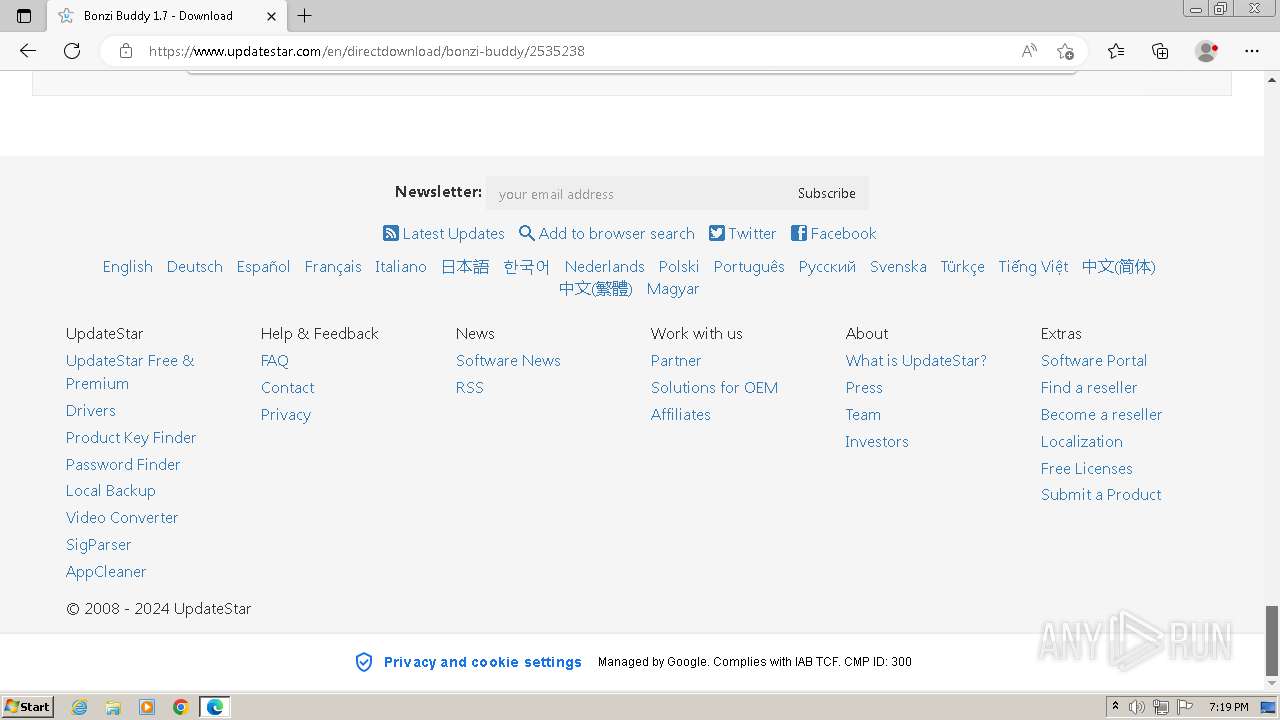
Task: Launch Internet Explorer from the taskbar
Action: pos(80,707)
